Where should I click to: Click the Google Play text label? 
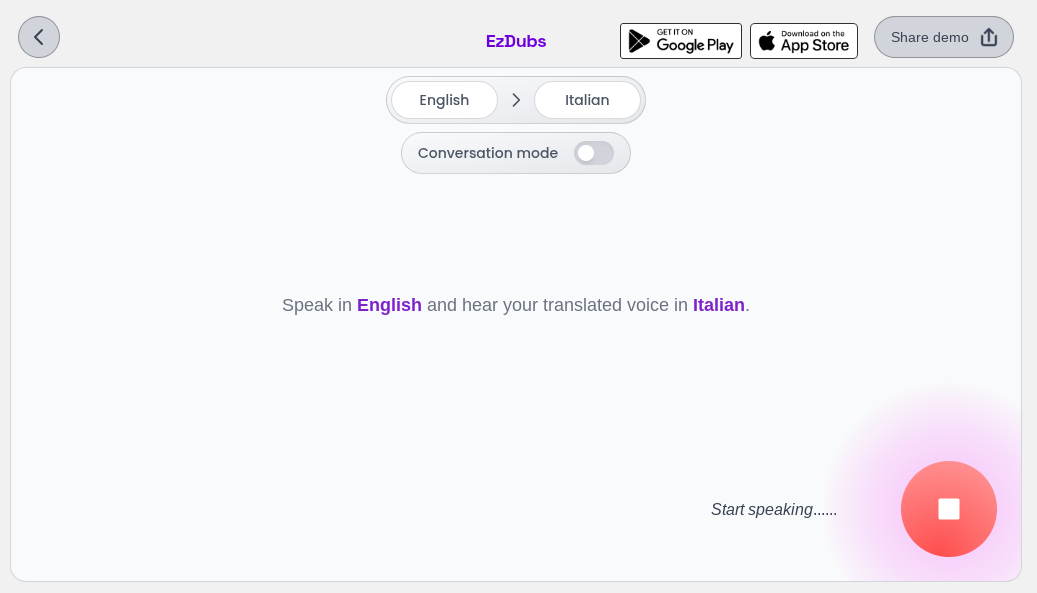tap(694, 46)
